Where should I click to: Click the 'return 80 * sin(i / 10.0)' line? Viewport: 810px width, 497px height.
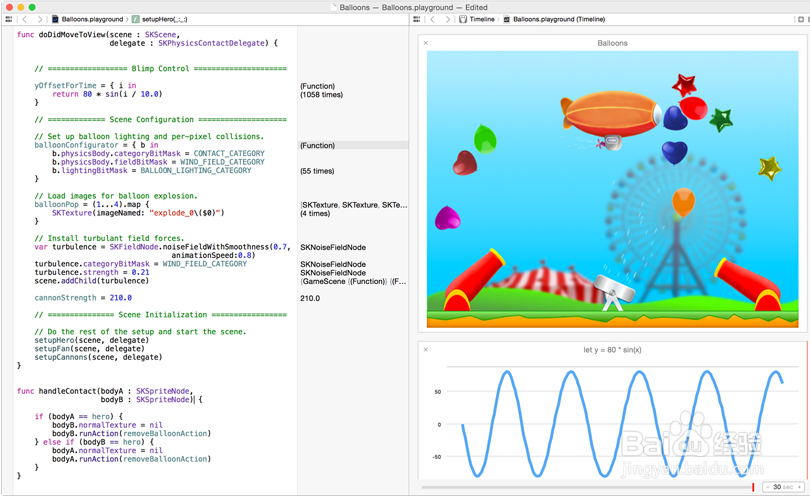[107, 94]
